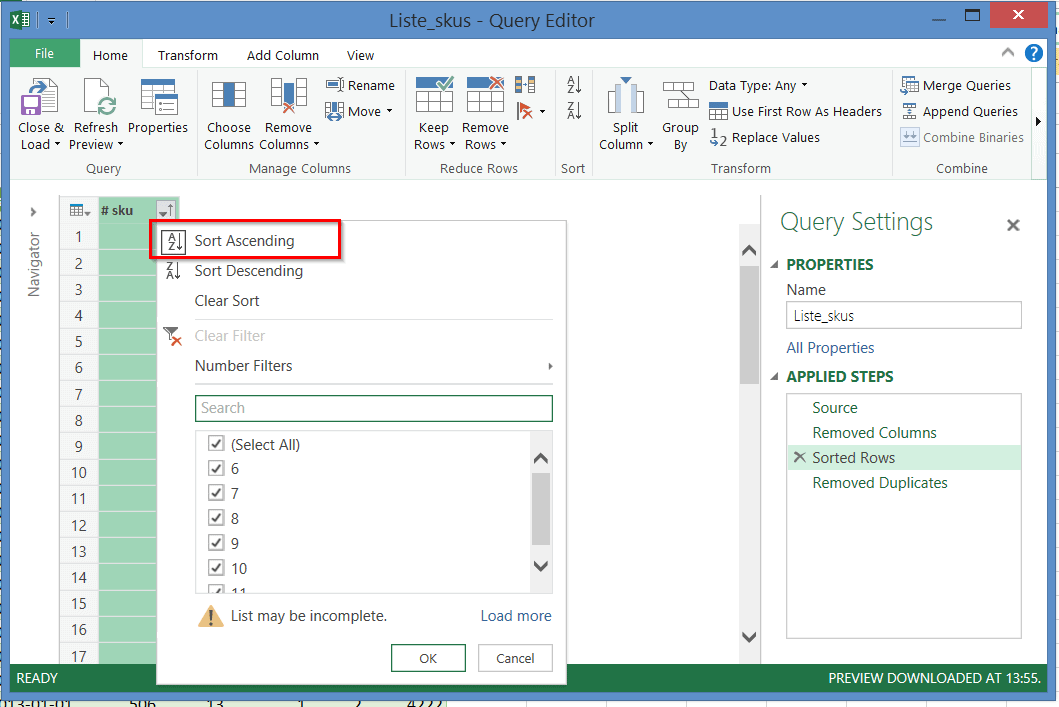Click the Choose Columns icon
Viewport: 1059px width, 707px height.
click(x=229, y=97)
